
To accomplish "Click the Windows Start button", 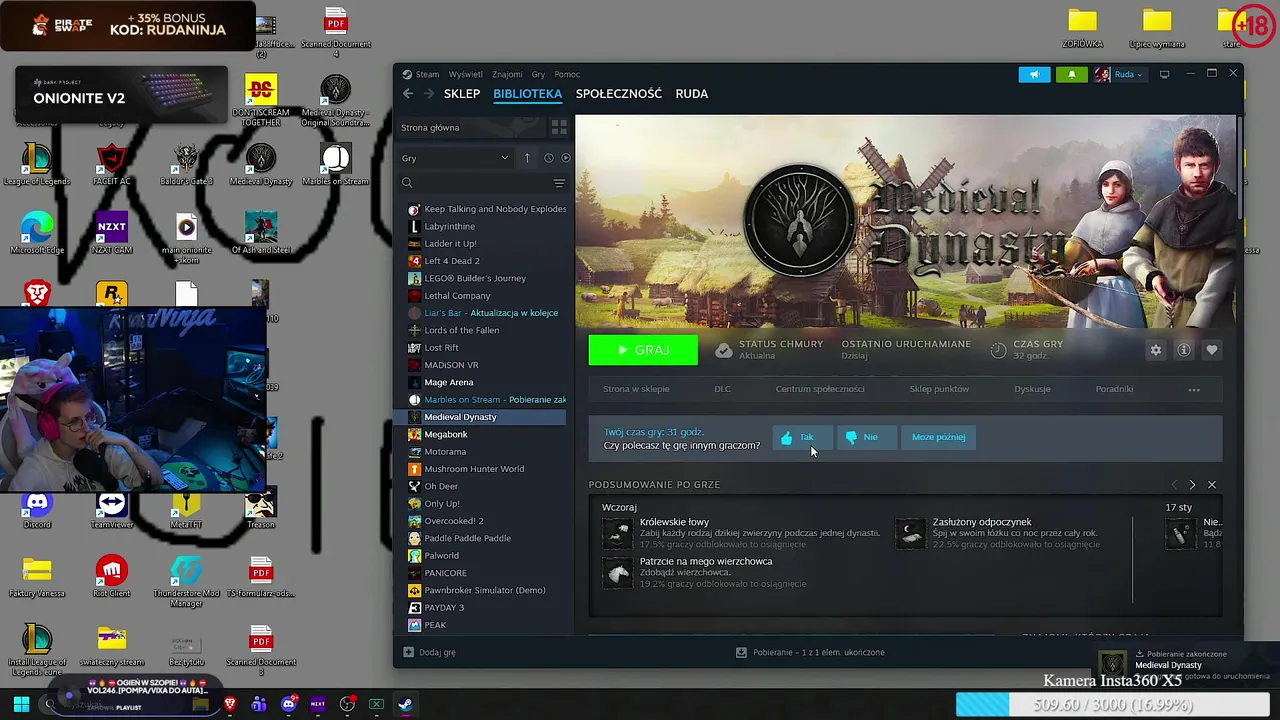I will (21, 704).
